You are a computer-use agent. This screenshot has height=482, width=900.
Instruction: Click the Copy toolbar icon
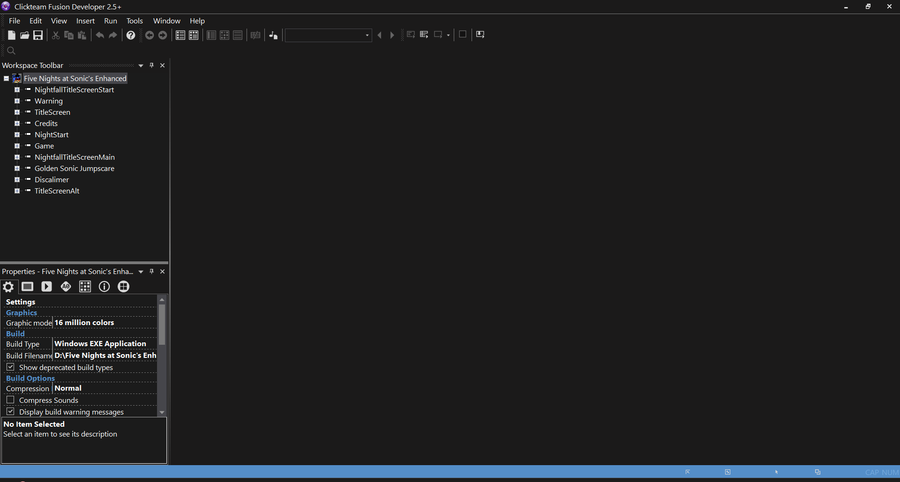[69, 36]
